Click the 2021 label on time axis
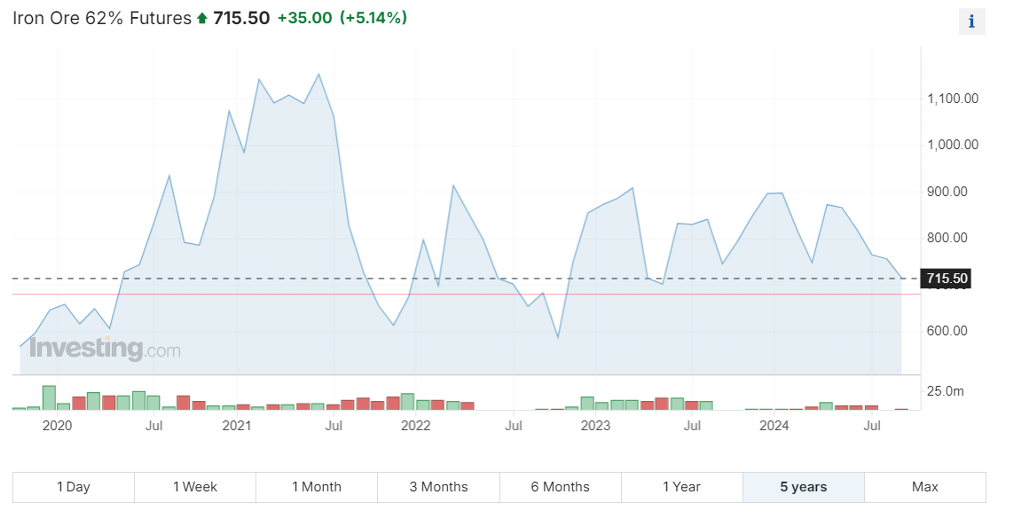Viewport: 1010px width, 522px height. tap(236, 426)
